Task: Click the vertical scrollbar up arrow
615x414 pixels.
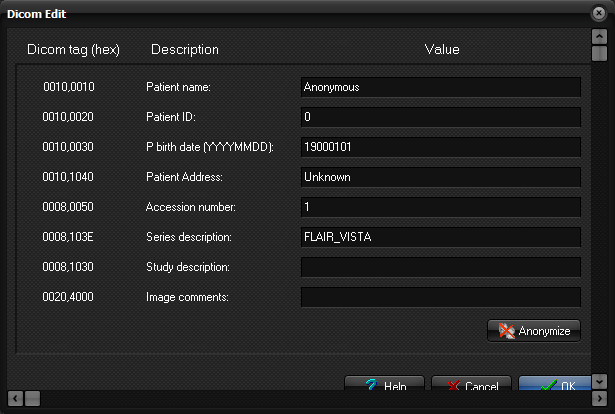Action: click(x=598, y=36)
